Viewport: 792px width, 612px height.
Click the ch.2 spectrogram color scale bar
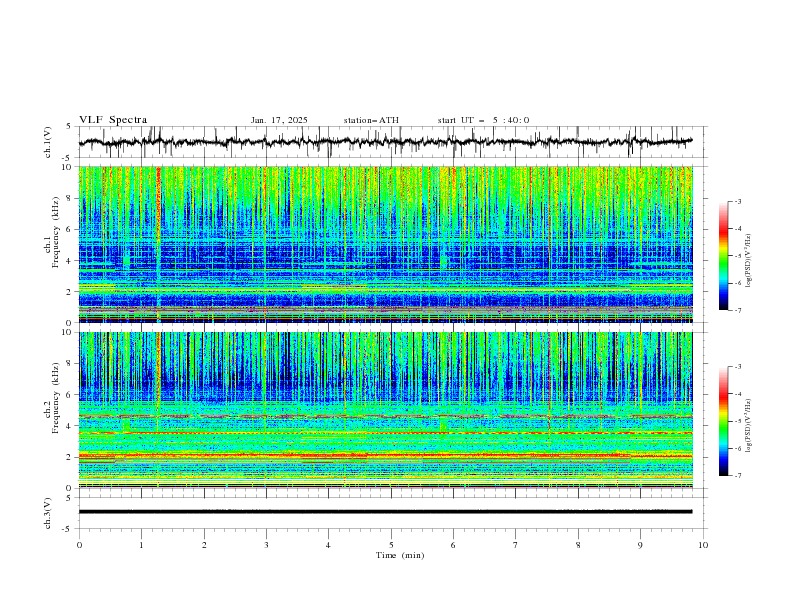coord(724,421)
